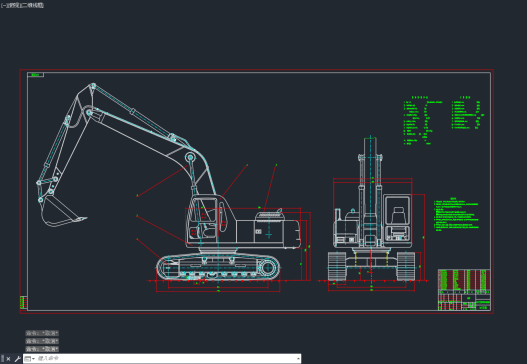Grab the command line's left grip handle

pyautogui.click(x=3, y=359)
